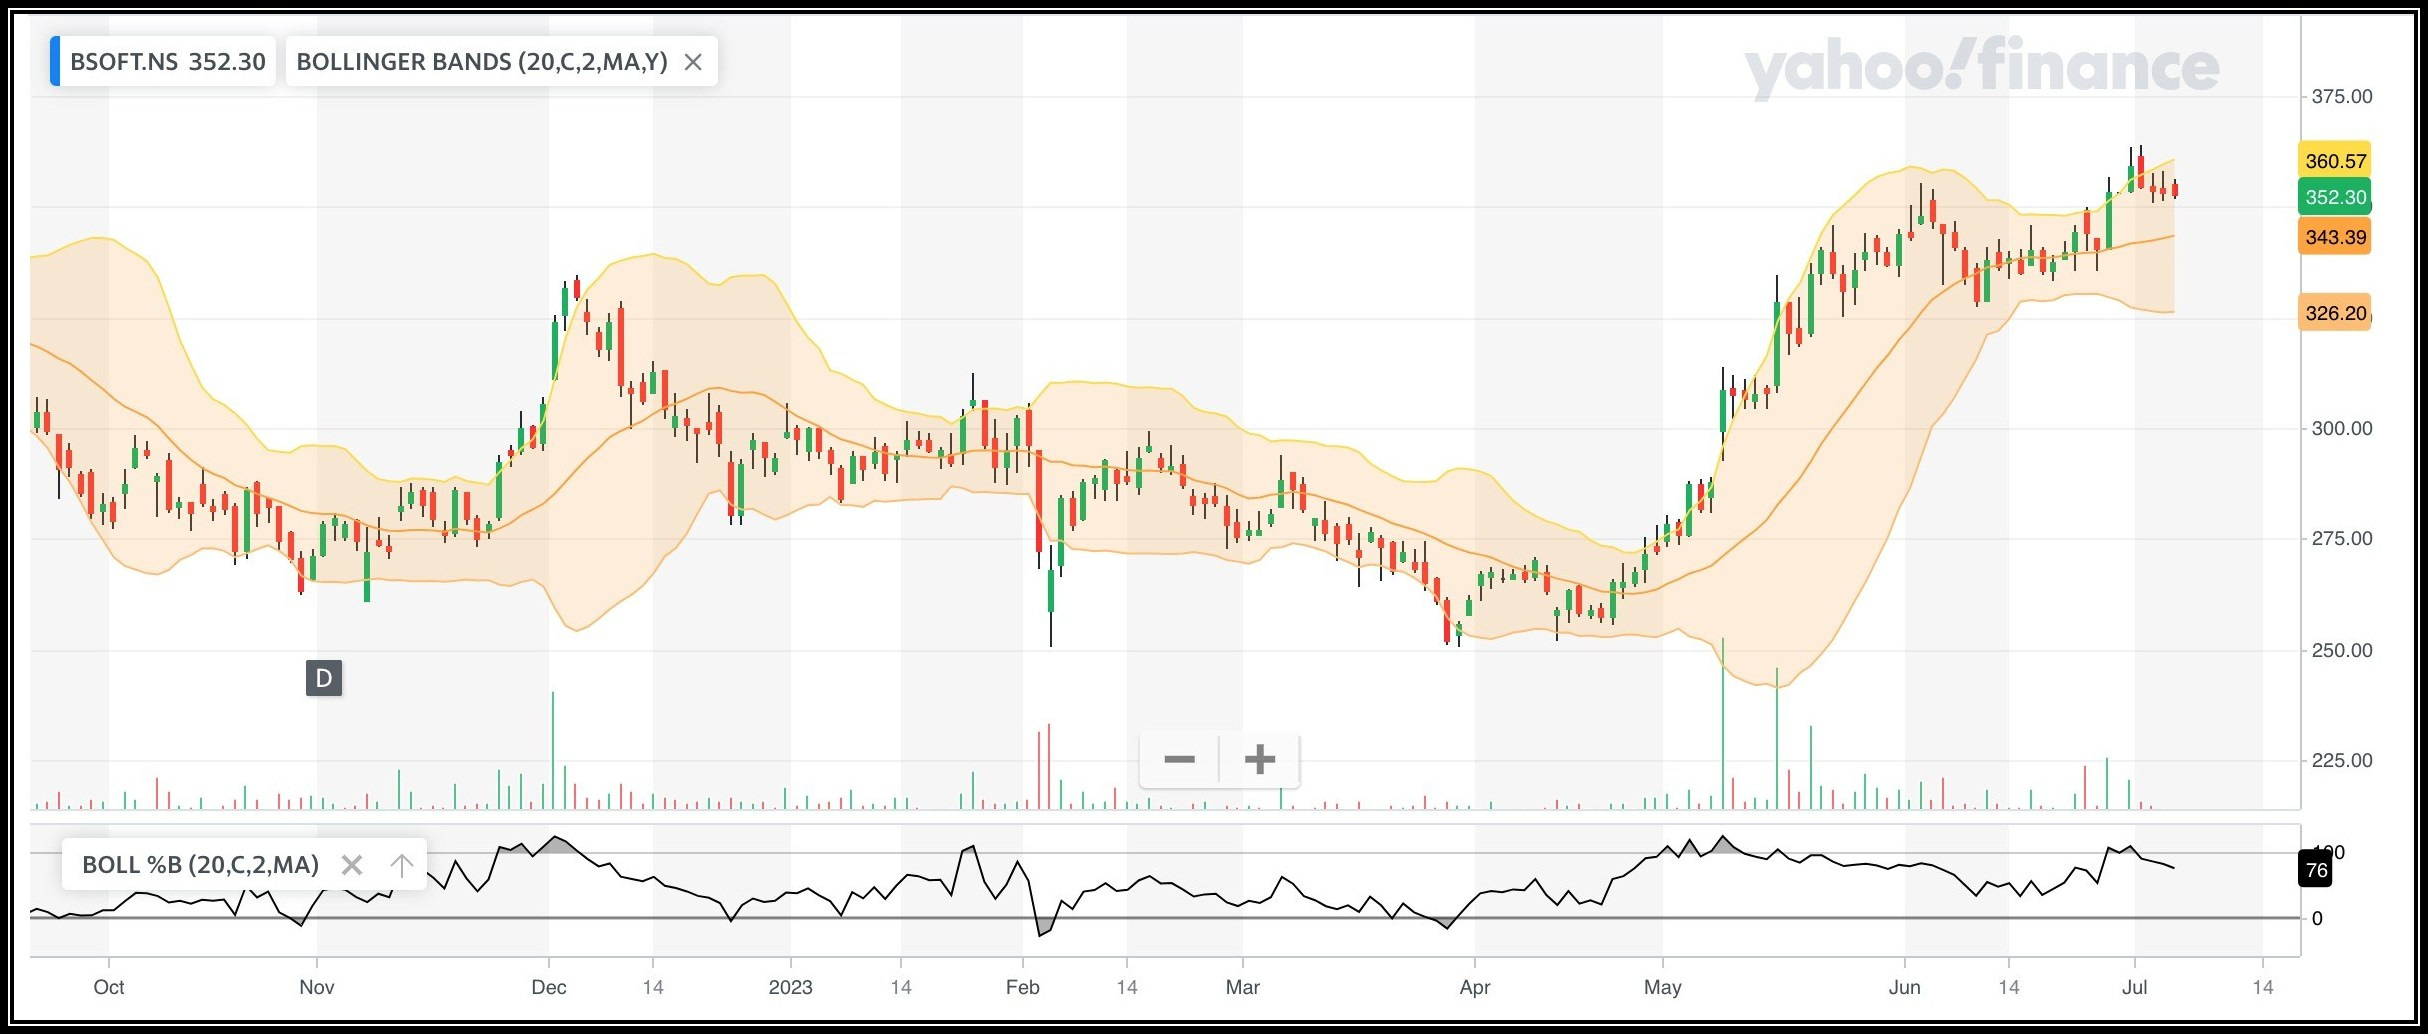Click the 2023 date axis label
The image size is (2428, 1034).
(x=790, y=987)
